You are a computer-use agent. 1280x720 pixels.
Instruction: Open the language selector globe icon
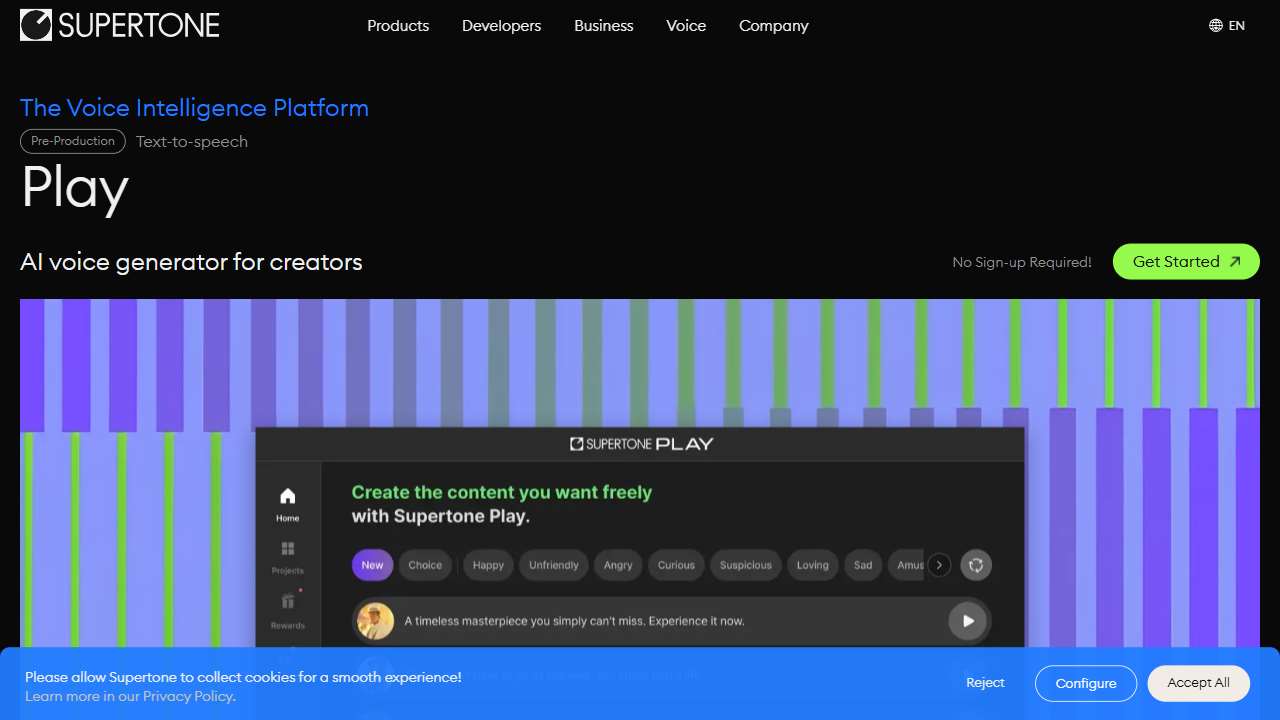(x=1215, y=26)
